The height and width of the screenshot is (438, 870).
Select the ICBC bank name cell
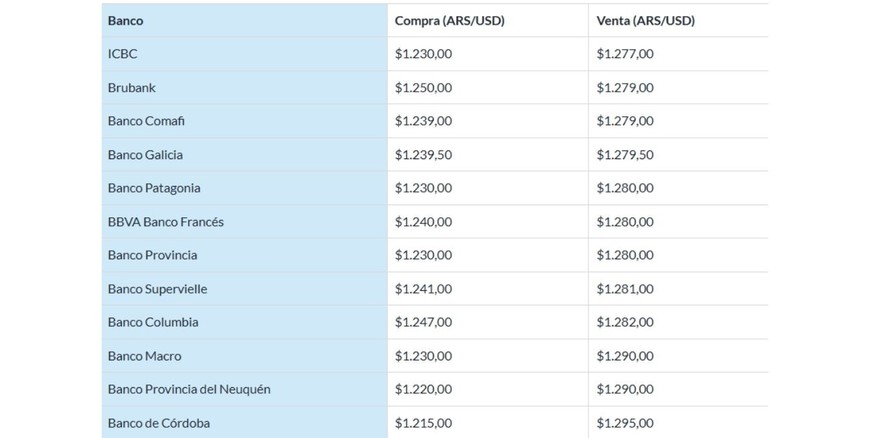123,54
